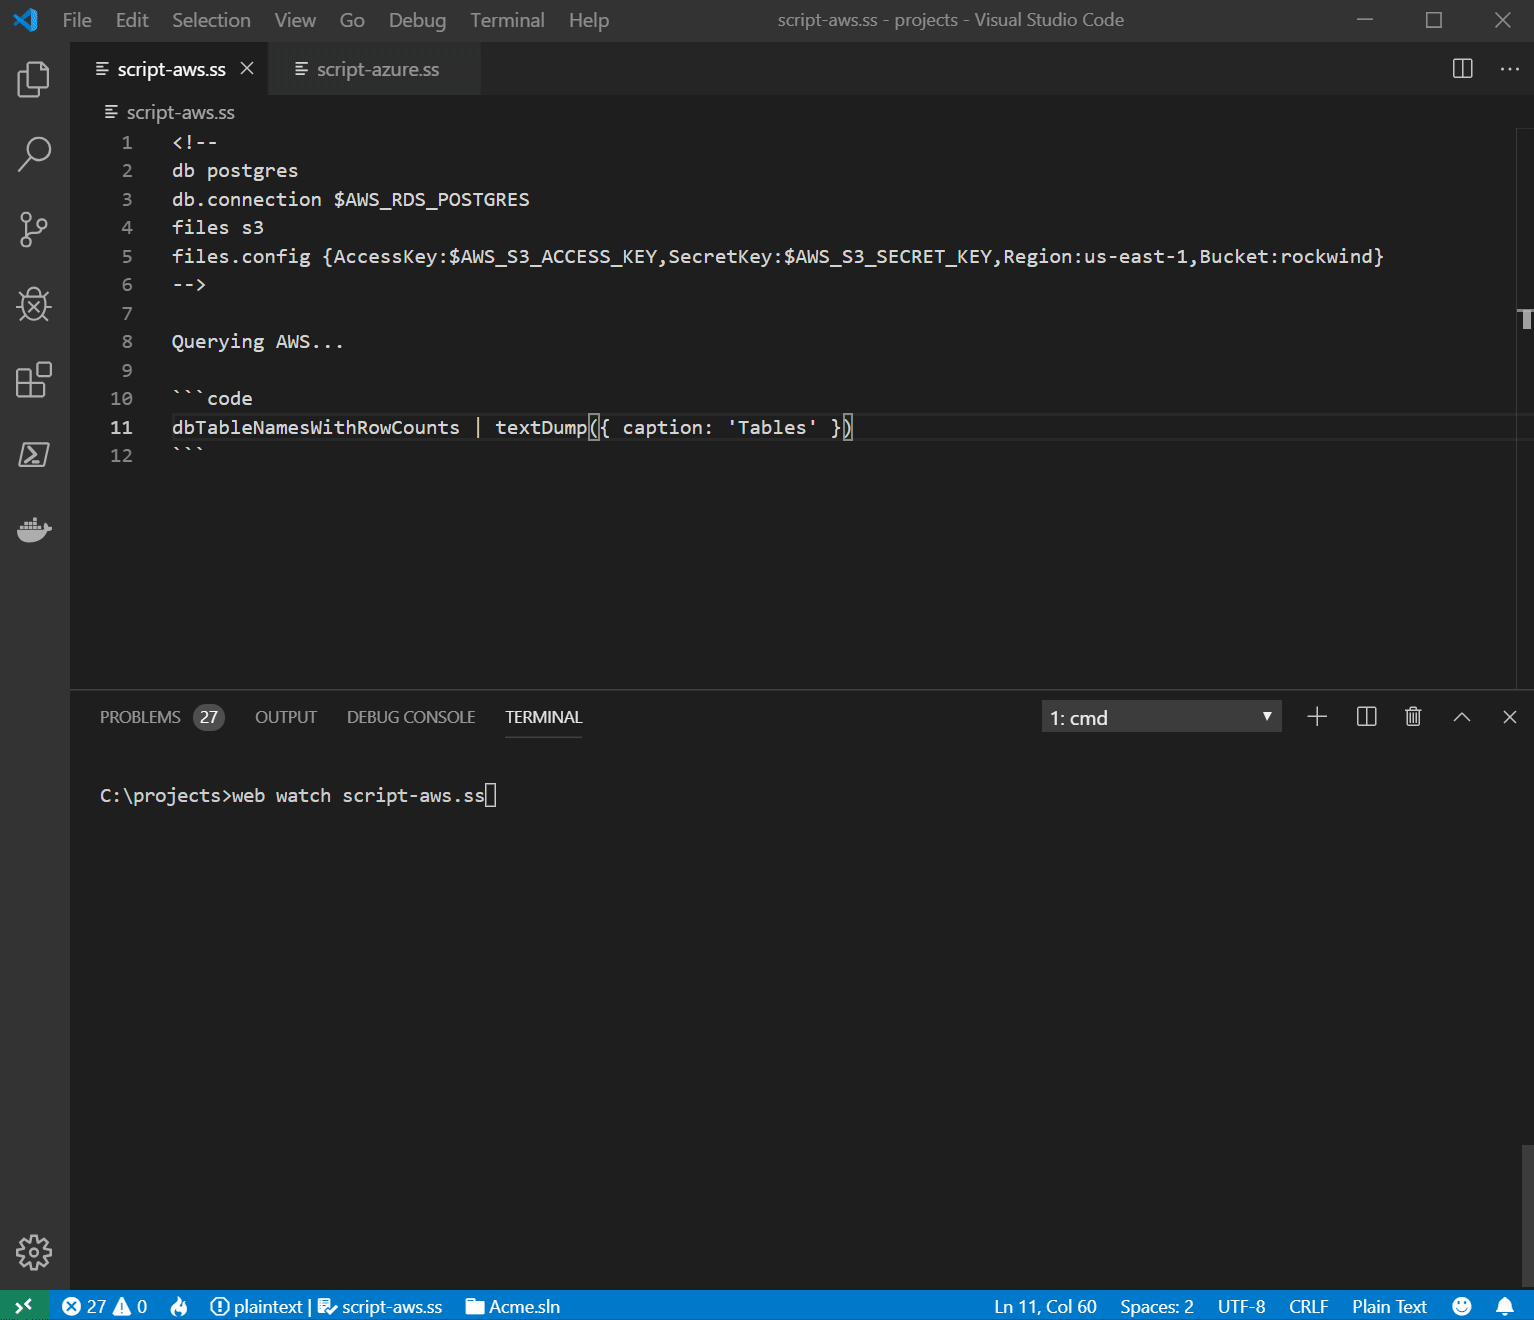This screenshot has height=1320, width=1534.
Task: Click line number 11 in the gutter
Action: 121,427
